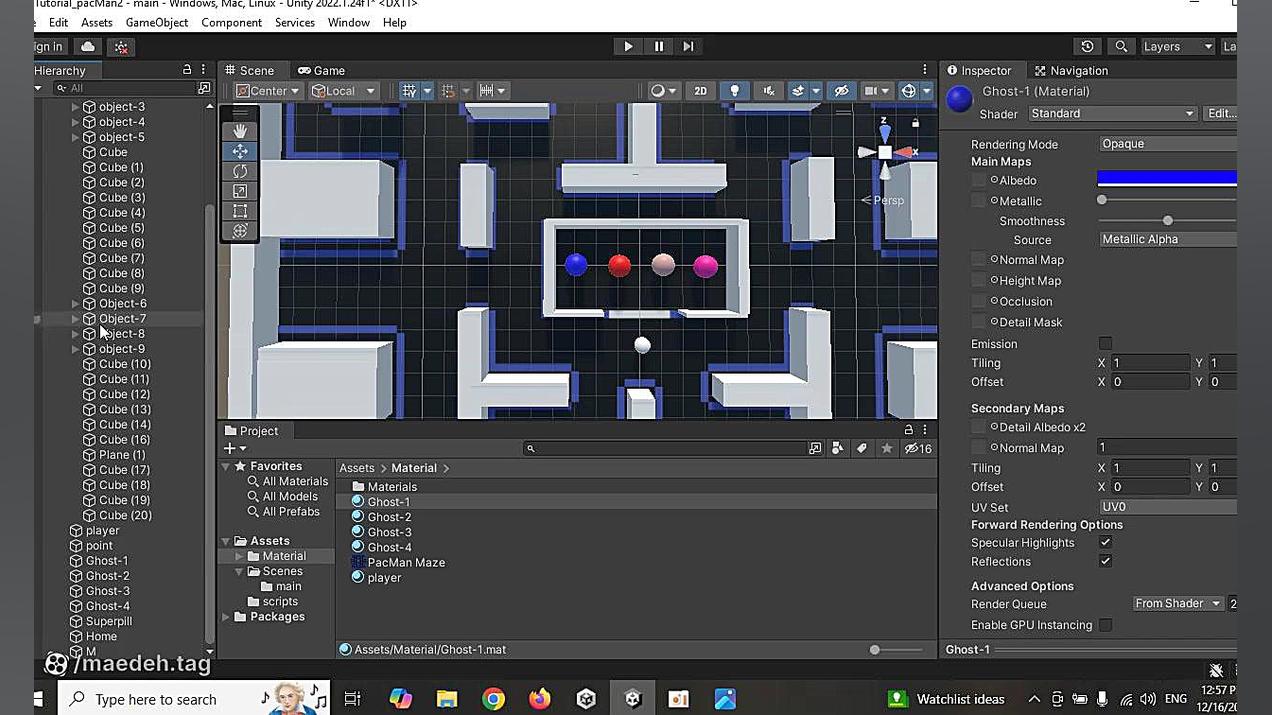Viewport: 1272px width, 715px height.
Task: Expand the Packages folder in Project
Action: pos(226,617)
